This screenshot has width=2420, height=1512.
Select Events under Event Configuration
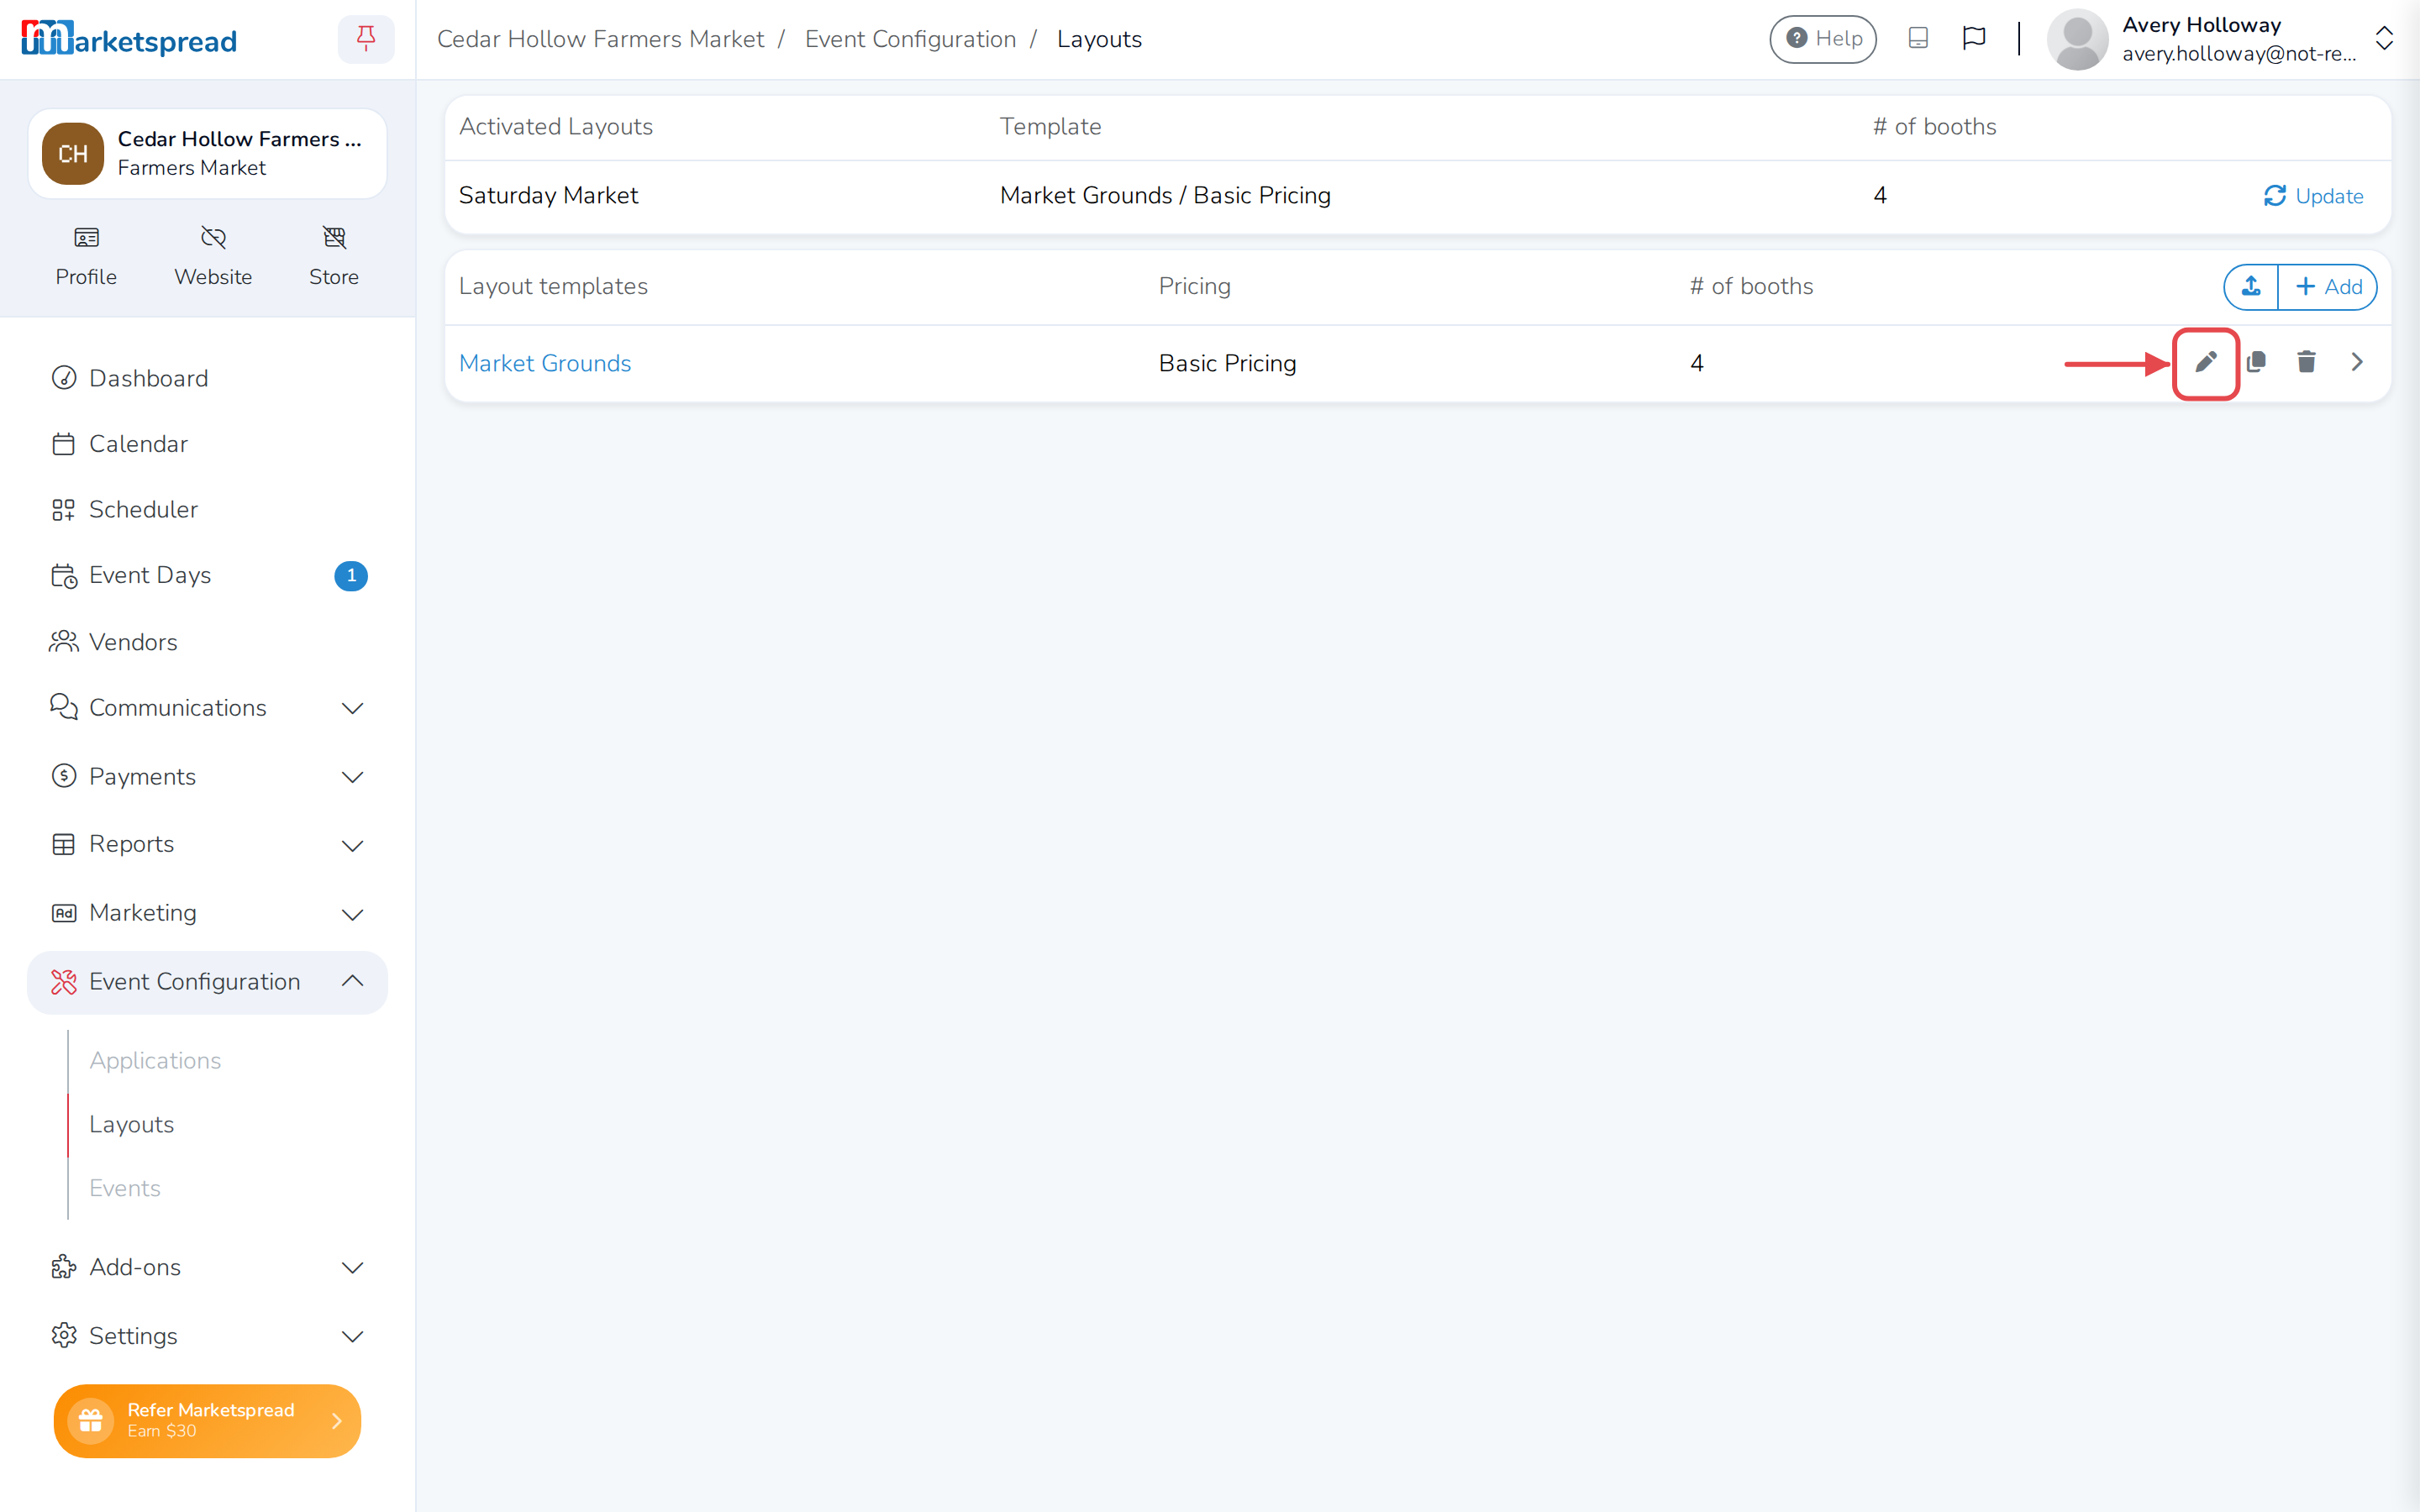click(x=125, y=1188)
